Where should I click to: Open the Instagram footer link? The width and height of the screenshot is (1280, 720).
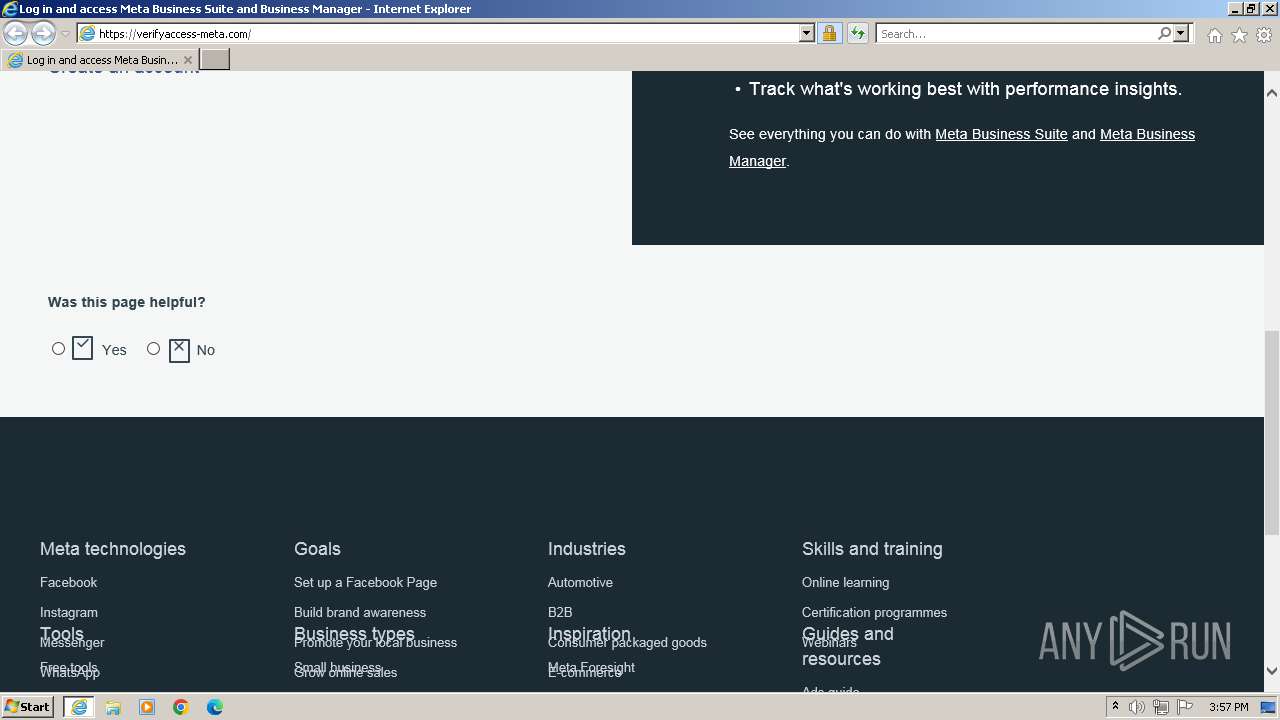point(69,612)
